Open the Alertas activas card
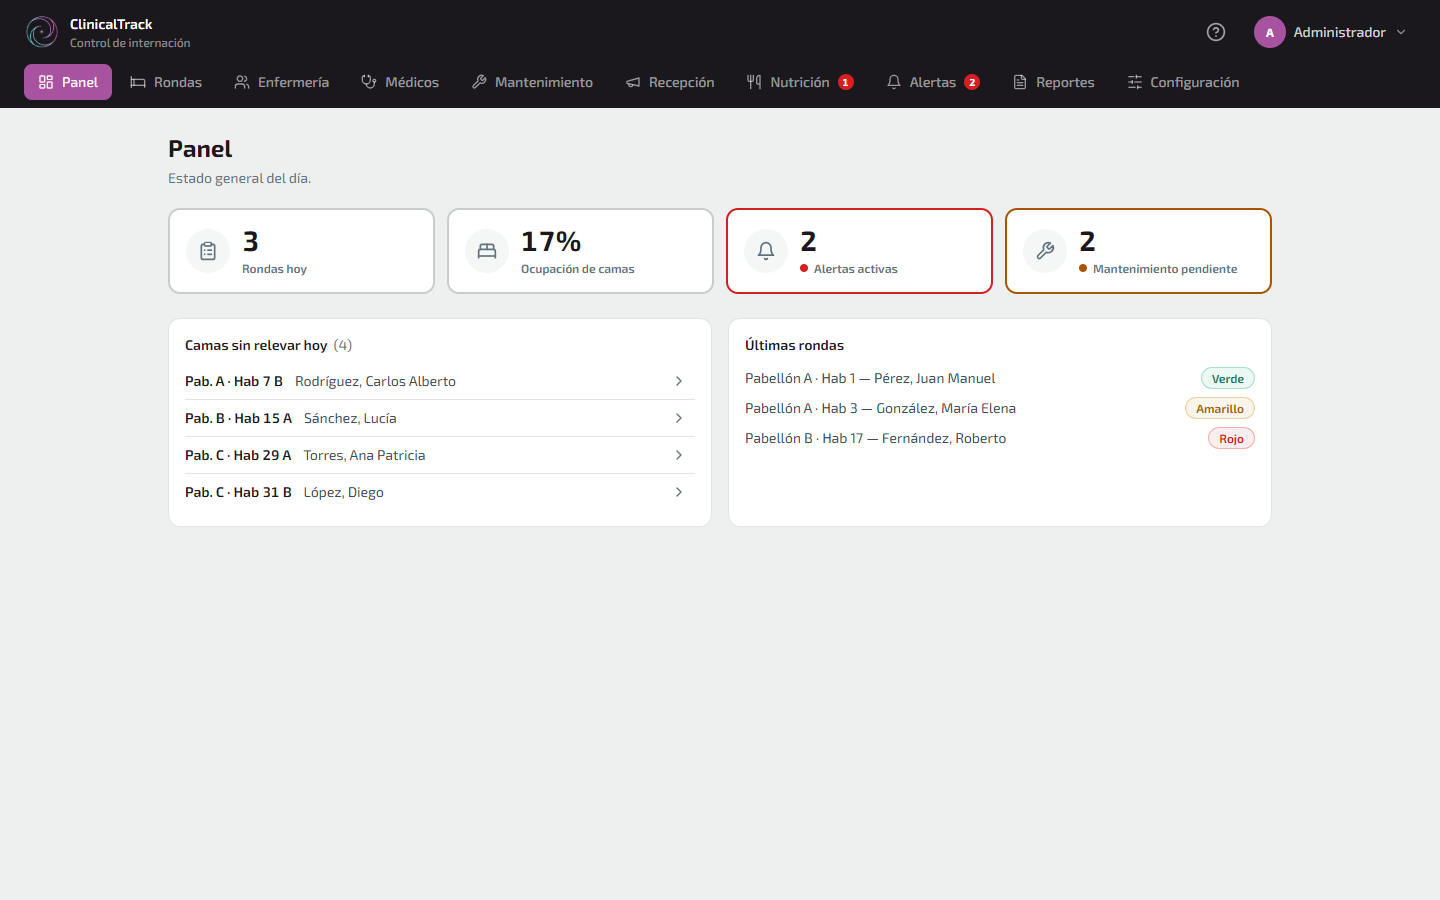 click(859, 251)
